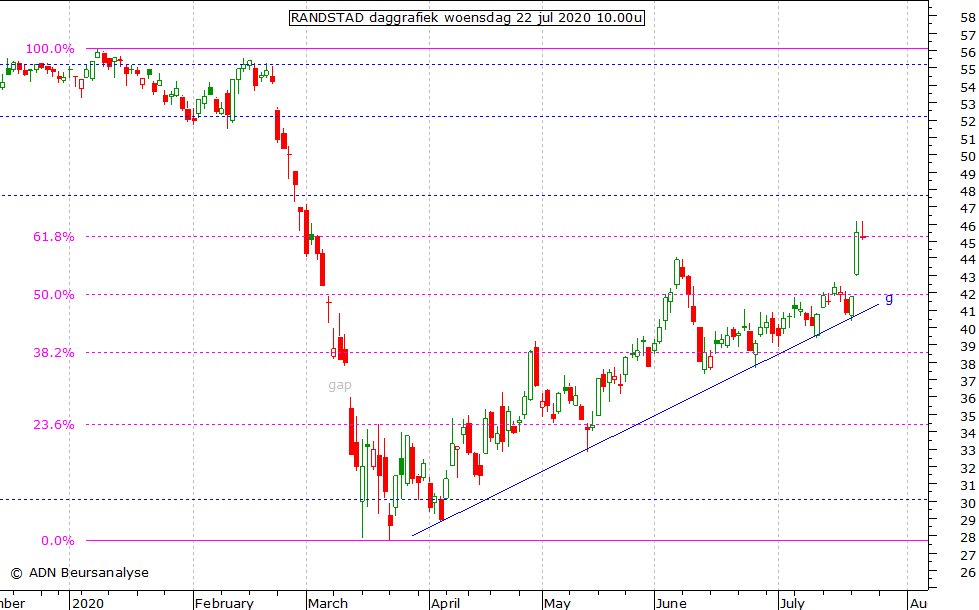This screenshot has width=979, height=610.
Task: Click price 30 on the right axis
Action: coord(968,503)
